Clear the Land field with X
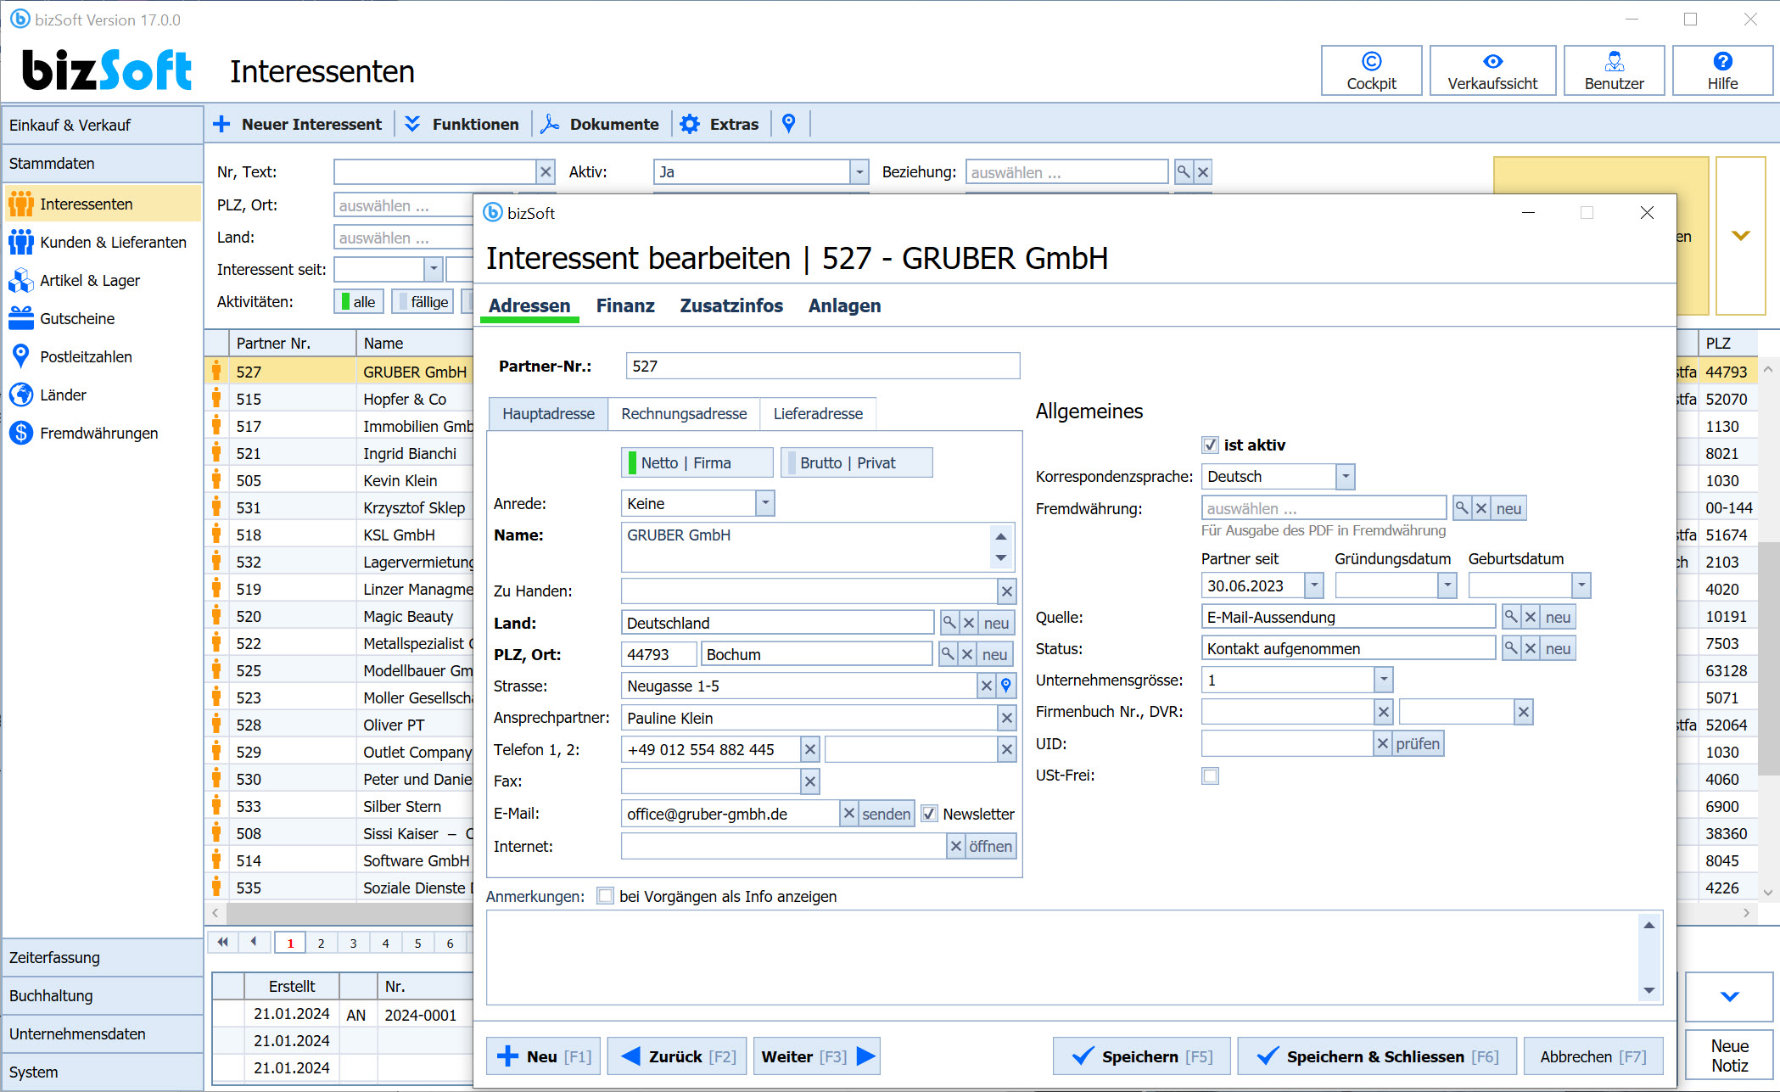The width and height of the screenshot is (1780, 1092). [x=969, y=623]
